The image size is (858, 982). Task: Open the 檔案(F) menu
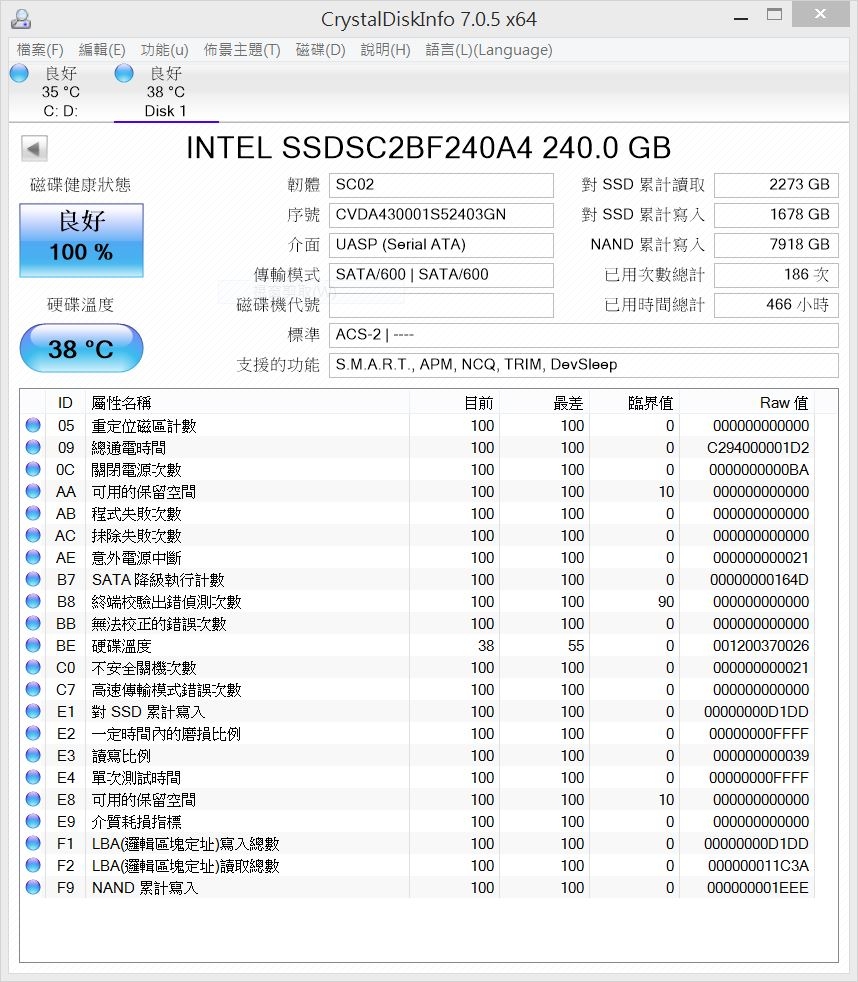click(40, 50)
